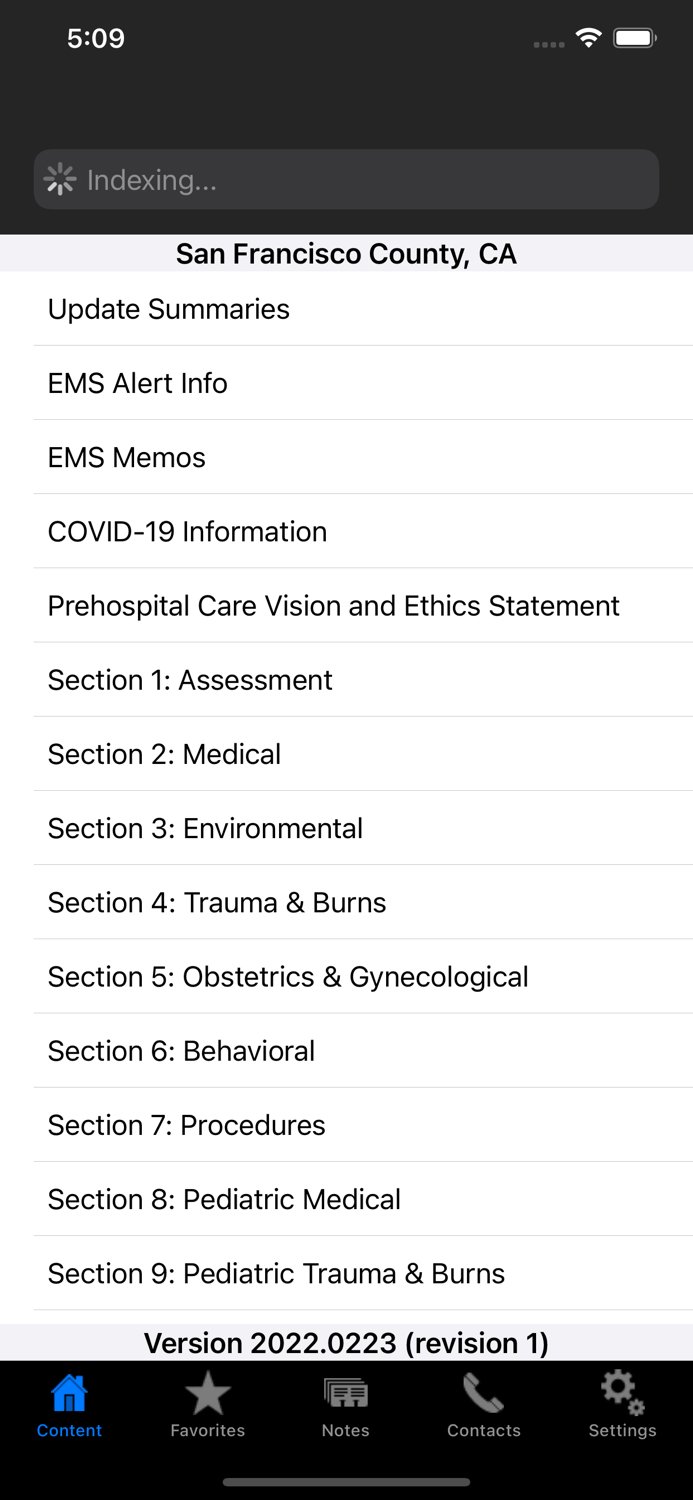Open Section 4: Trauma & Burns
The width and height of the screenshot is (693, 1500).
click(216, 902)
